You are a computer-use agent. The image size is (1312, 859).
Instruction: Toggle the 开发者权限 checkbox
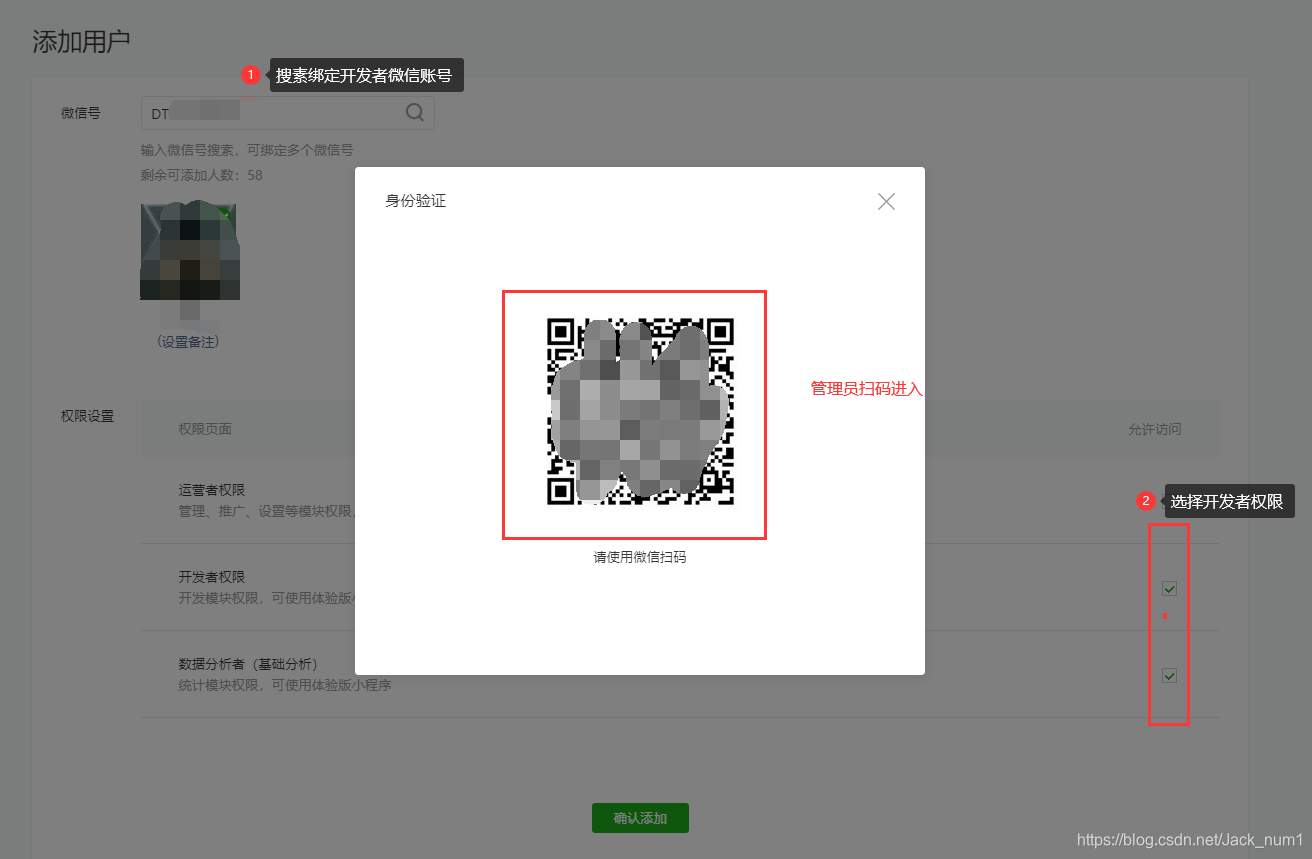pyautogui.click(x=1169, y=588)
